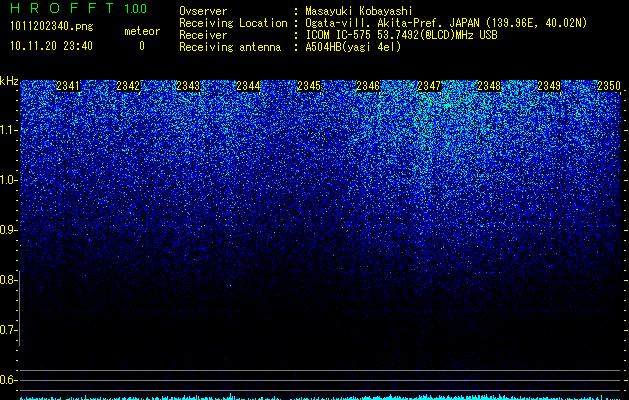Viewport: 629px width, 400px height.
Task: Select antenna text A504HB(yagi 4el)
Action: [x=353, y=47]
